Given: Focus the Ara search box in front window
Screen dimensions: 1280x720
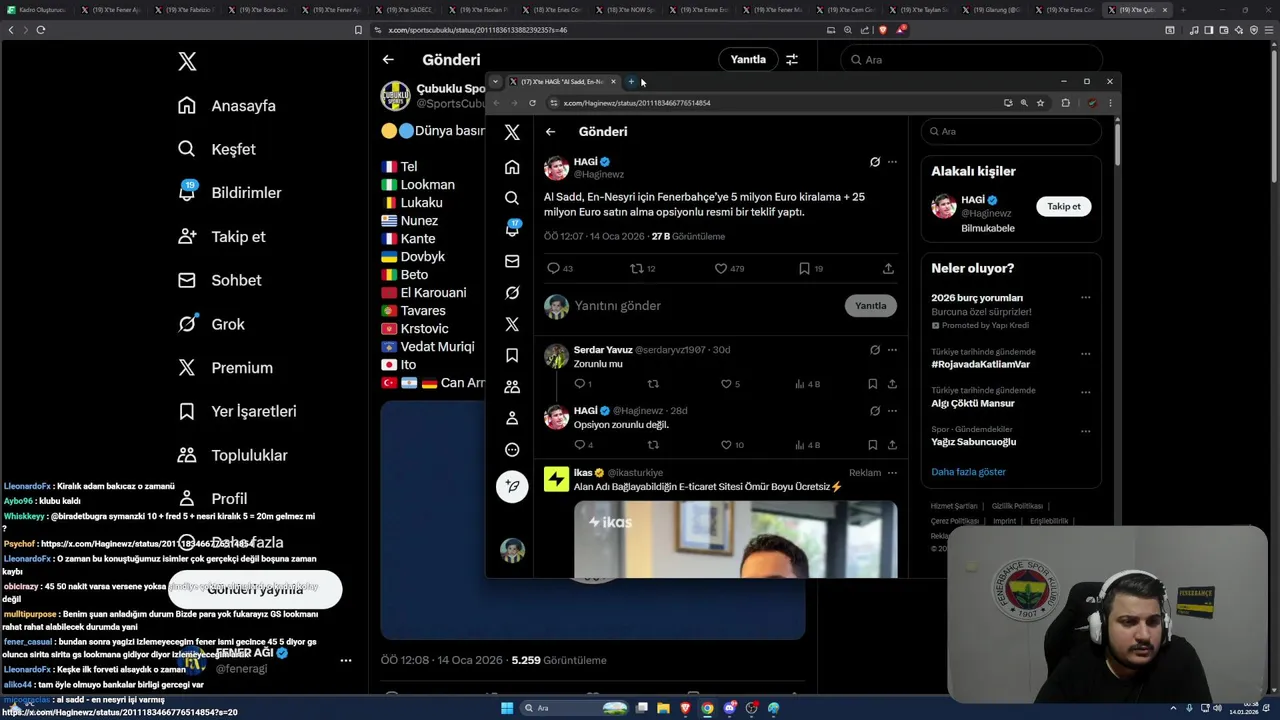Looking at the screenshot, I should tap(1011, 131).
